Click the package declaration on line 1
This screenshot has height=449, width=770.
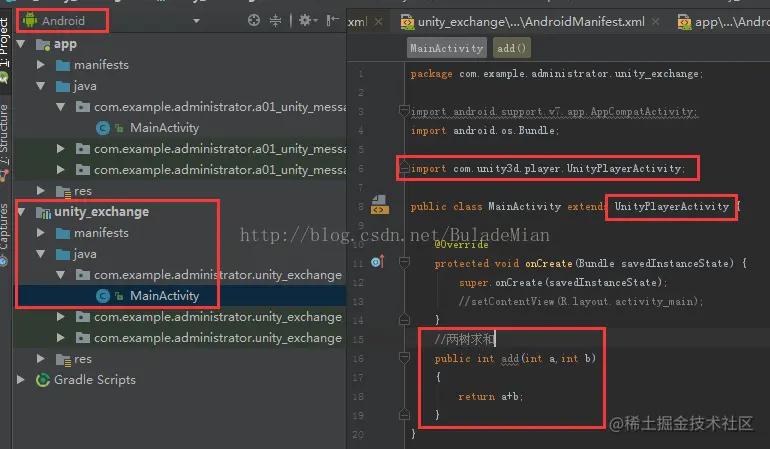click(x=557, y=74)
